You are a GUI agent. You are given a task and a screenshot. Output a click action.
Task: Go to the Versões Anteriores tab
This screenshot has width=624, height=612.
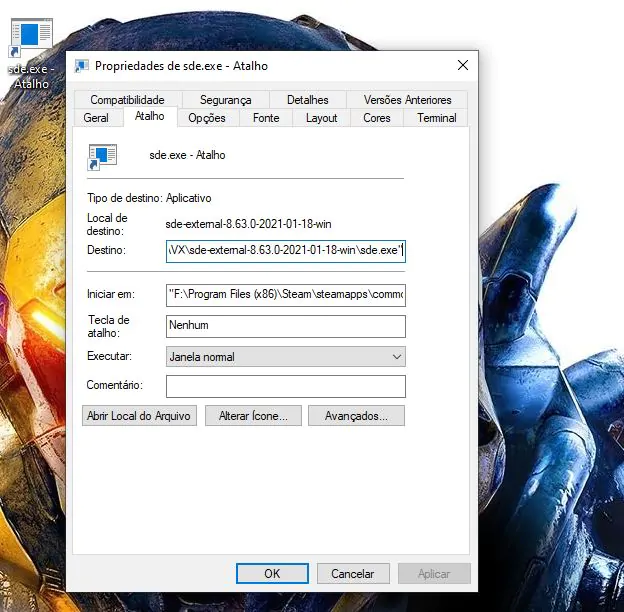click(407, 100)
